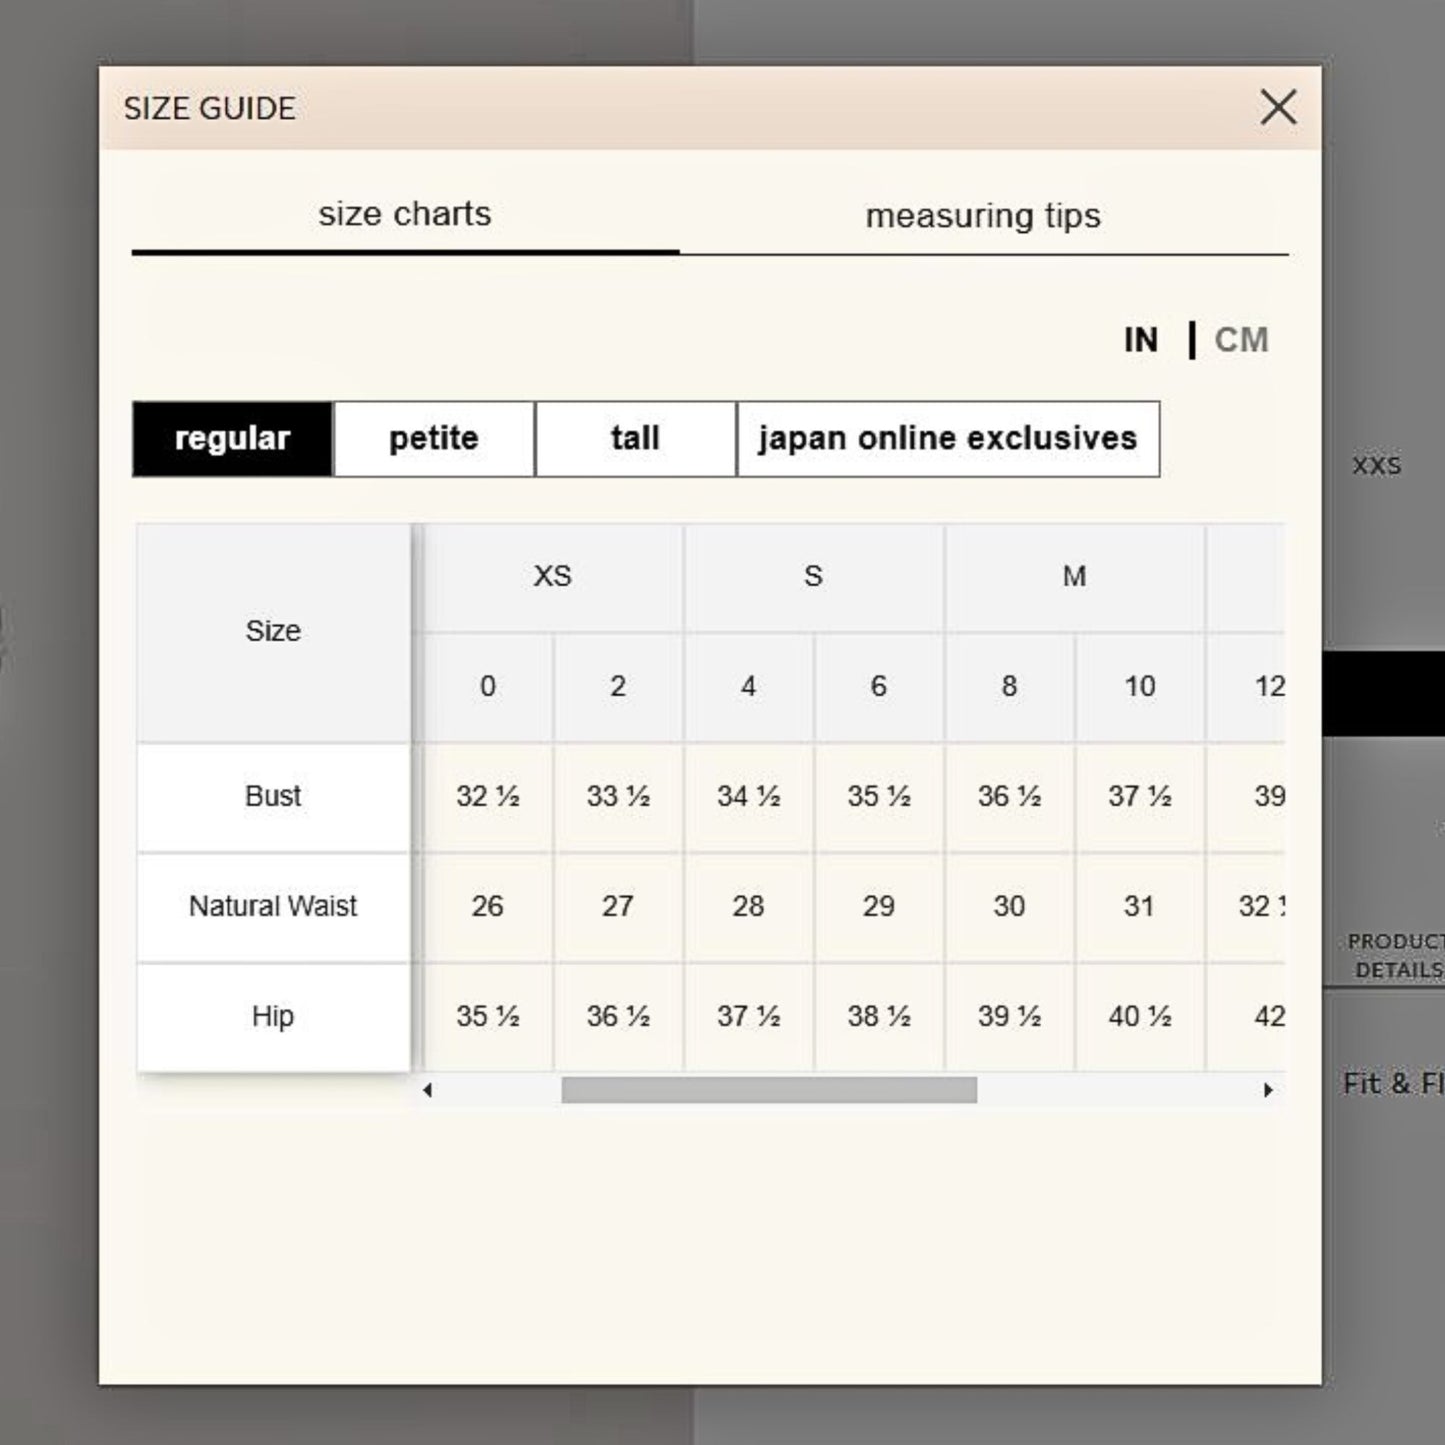Close the Size Guide dialog
Screen dimensions: 1445x1445
(x=1277, y=107)
